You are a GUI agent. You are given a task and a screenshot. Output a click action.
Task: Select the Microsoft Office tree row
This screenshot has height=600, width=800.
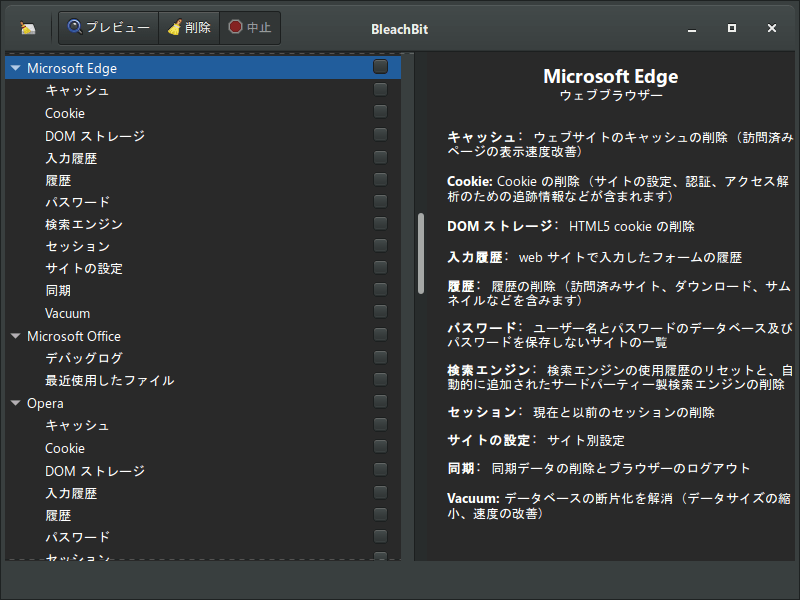pyautogui.click(x=203, y=336)
